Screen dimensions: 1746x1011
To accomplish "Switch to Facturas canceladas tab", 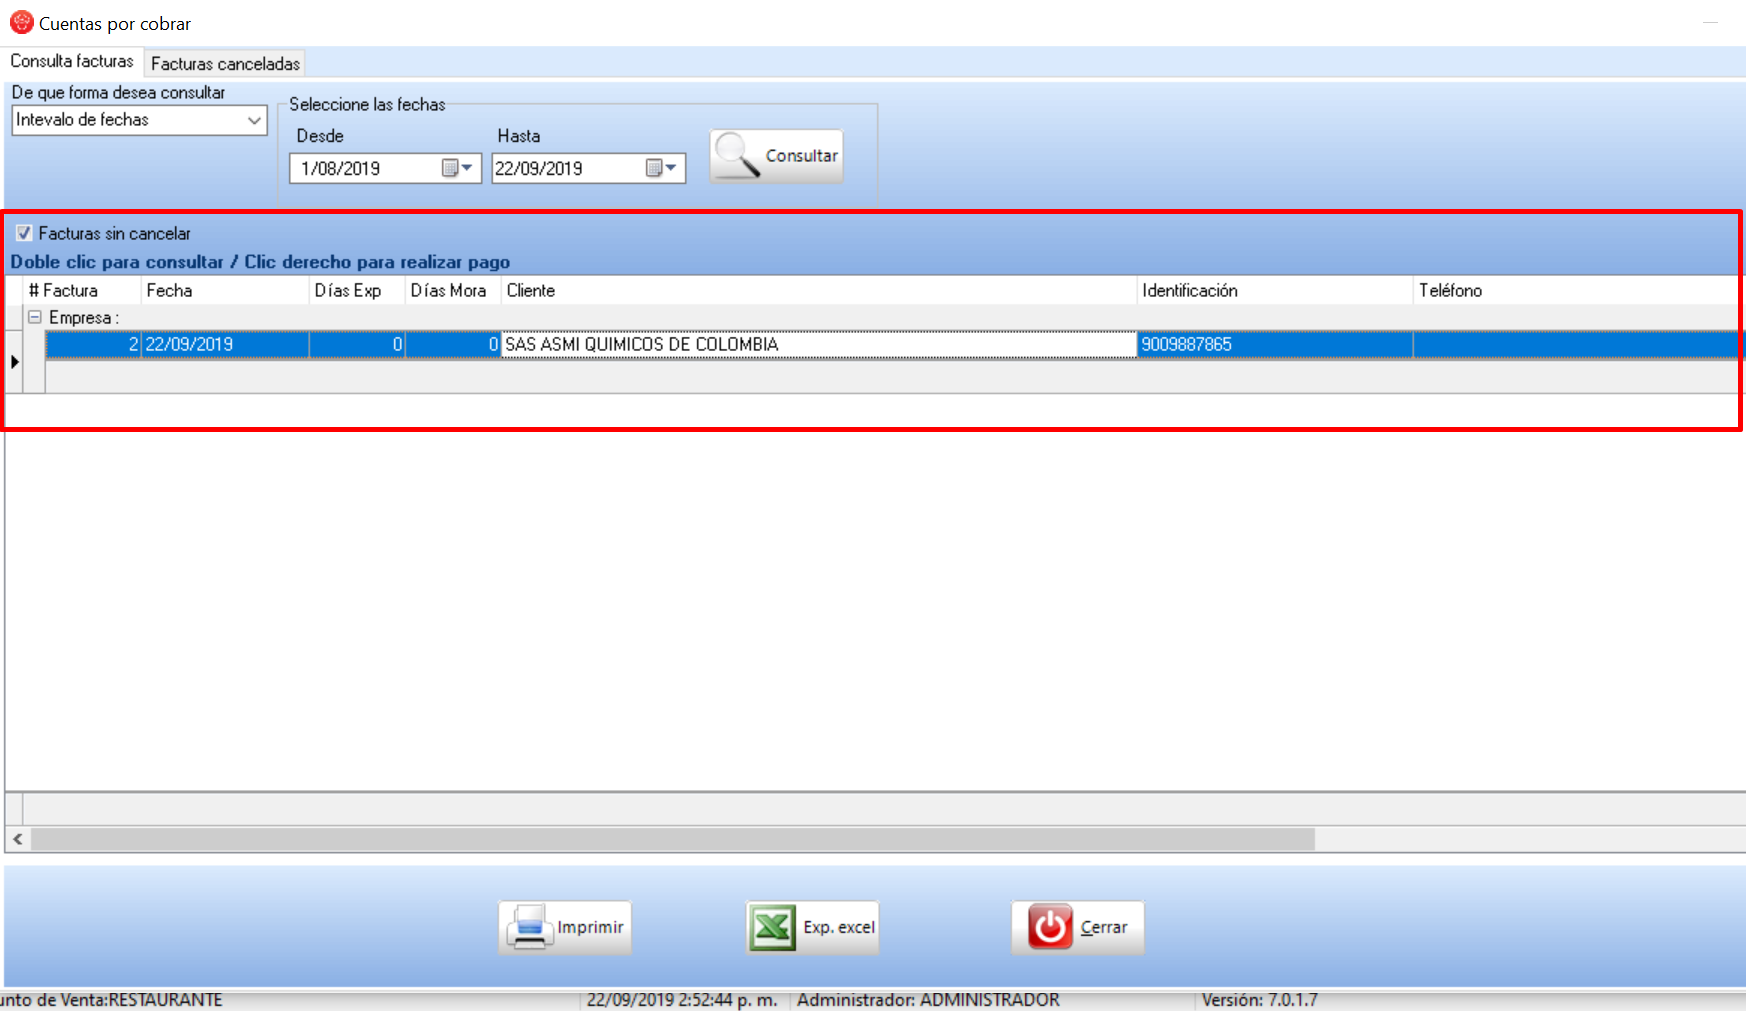I will click(x=225, y=63).
